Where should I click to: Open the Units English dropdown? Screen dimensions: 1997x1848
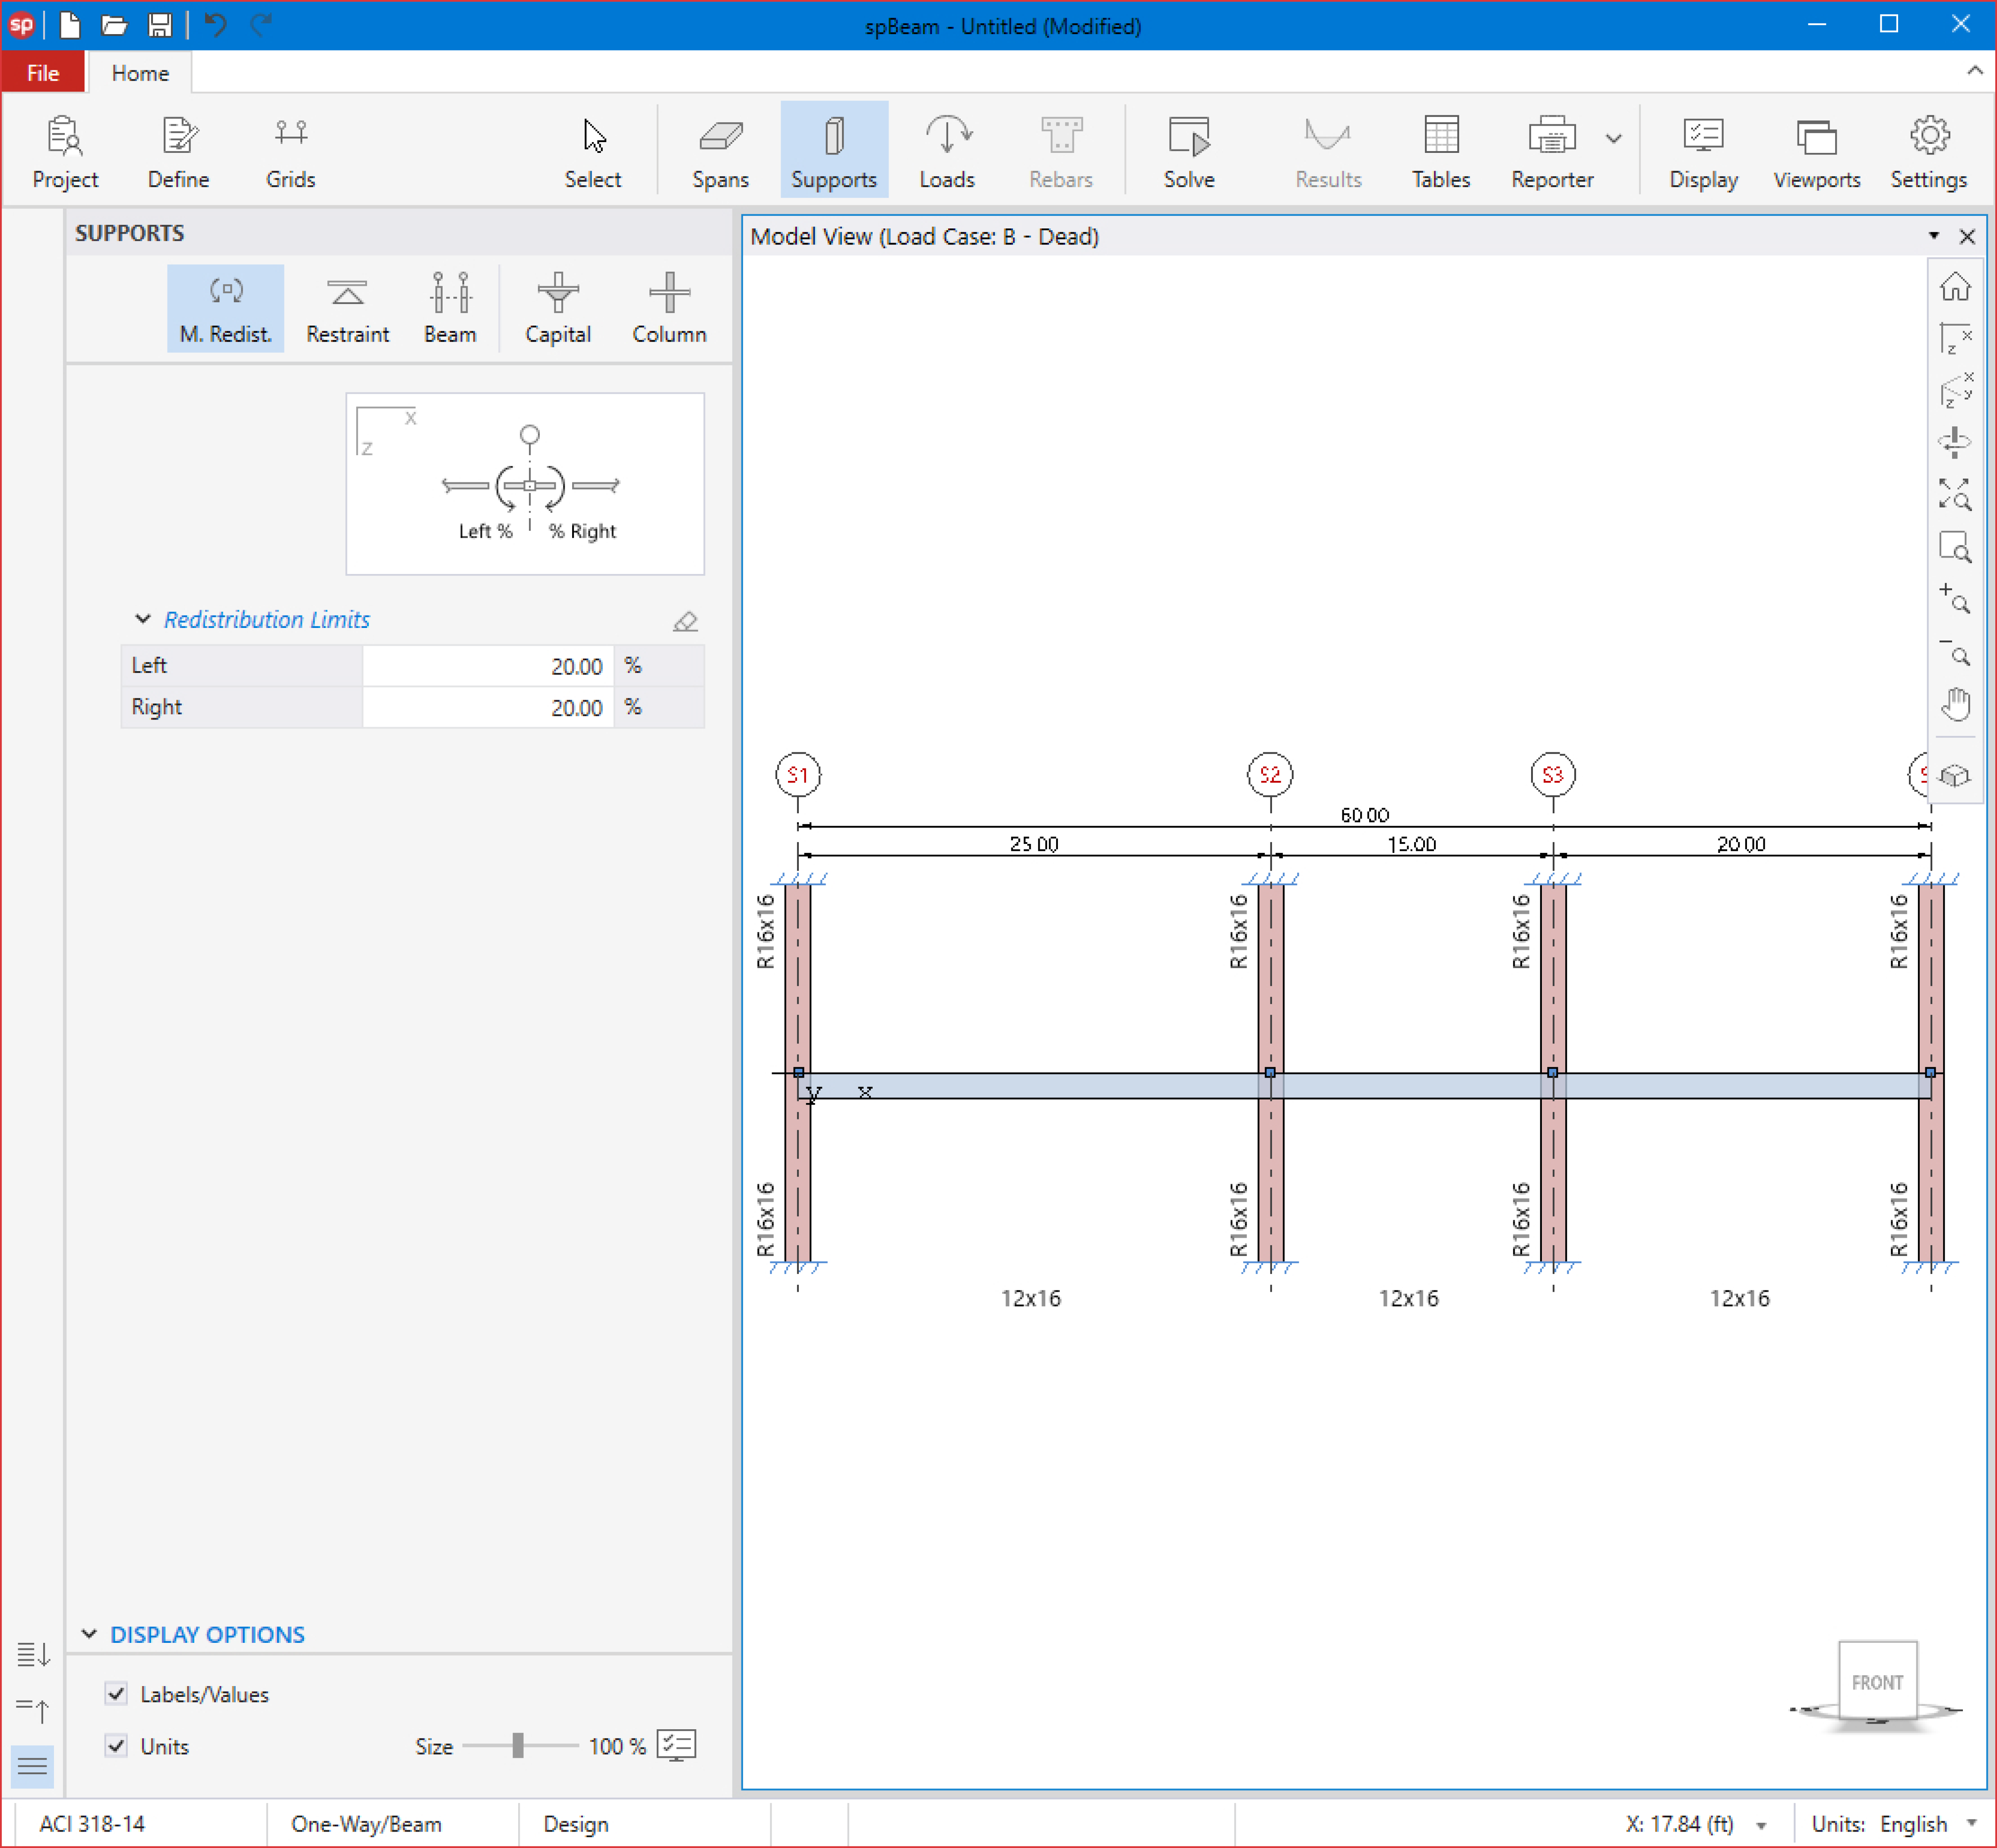click(1972, 1822)
